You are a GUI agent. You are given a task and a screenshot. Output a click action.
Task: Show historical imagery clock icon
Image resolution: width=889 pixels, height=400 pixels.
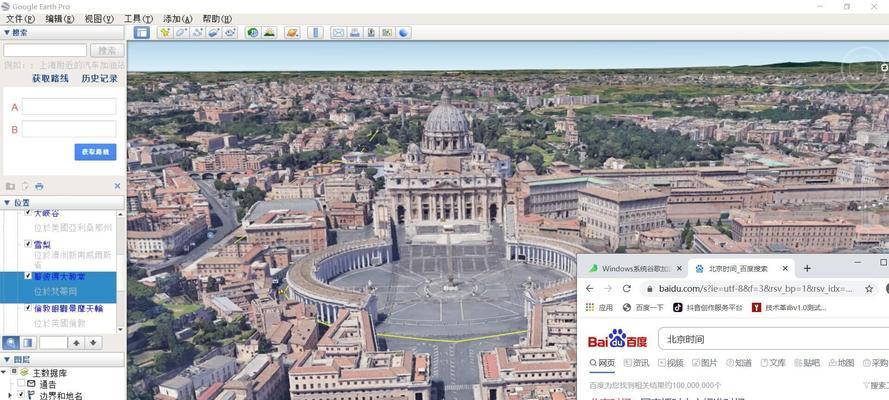[x=253, y=33]
